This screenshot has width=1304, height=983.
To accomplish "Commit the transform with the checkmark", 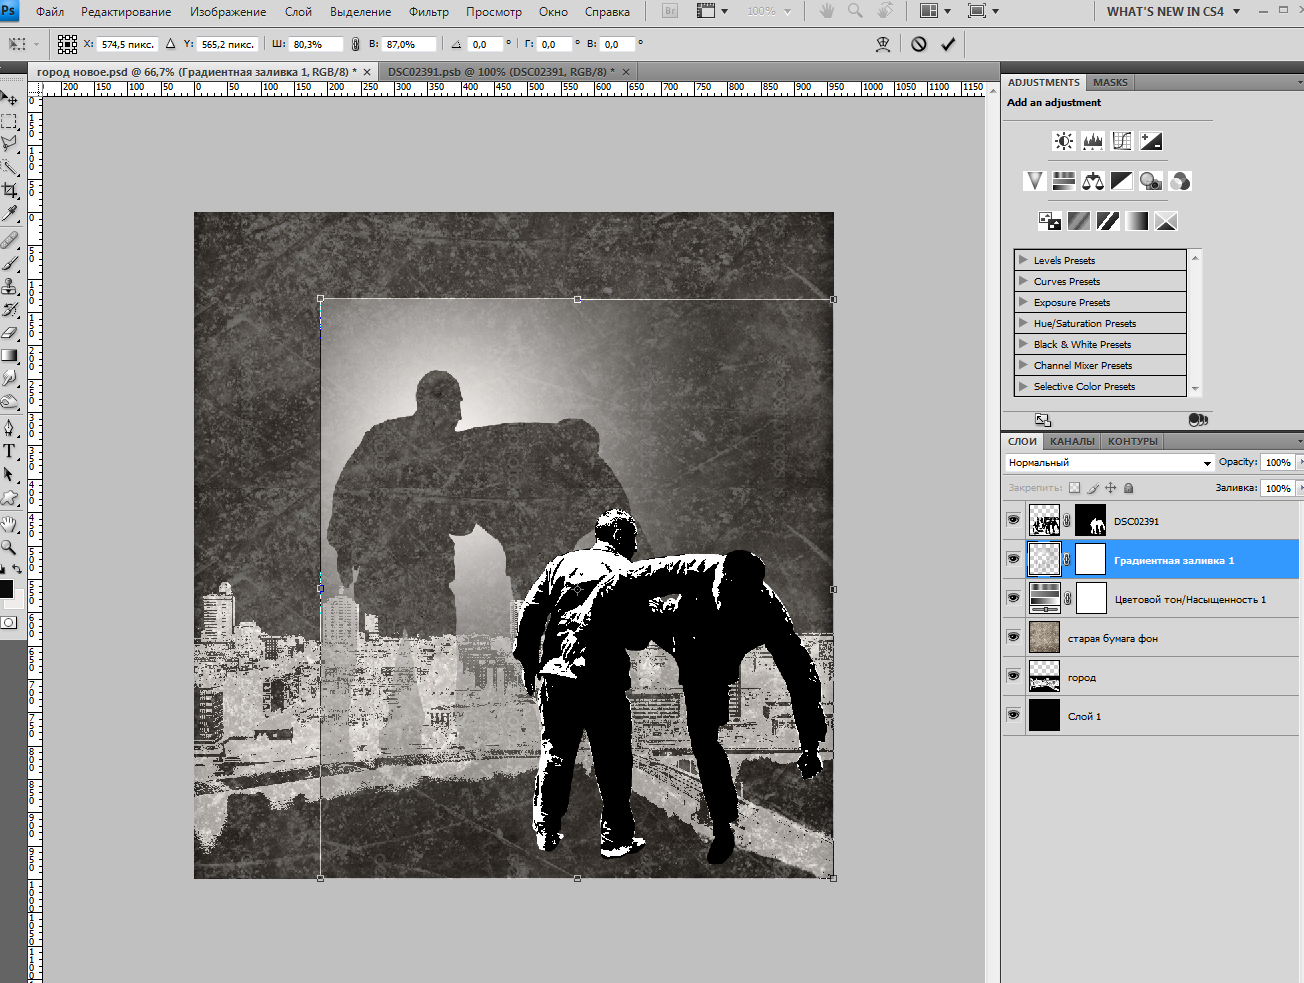I will coord(948,44).
